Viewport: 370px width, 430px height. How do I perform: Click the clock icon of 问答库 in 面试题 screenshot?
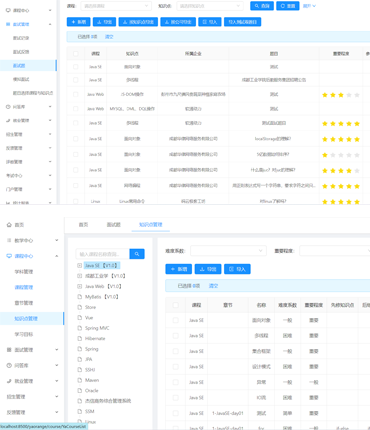coord(8,107)
